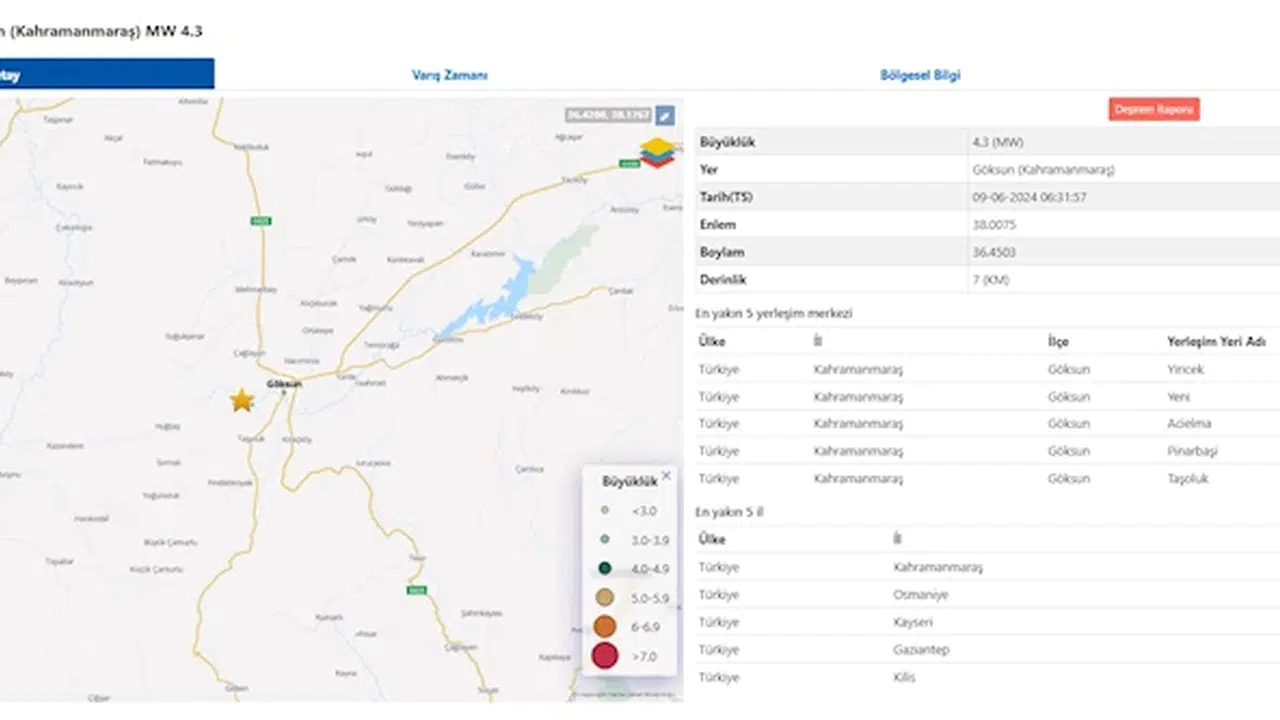Select the Yirıcek settlement row
This screenshot has width=1280, height=720.
(987, 369)
